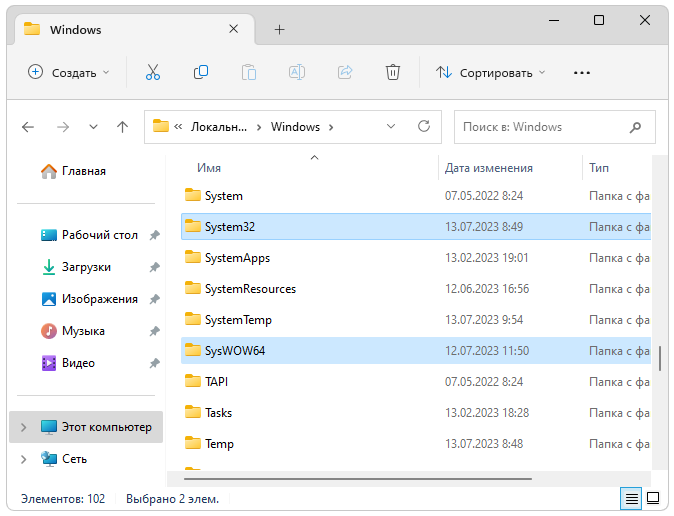Click Windows in the address path
674x516 pixels.
pos(295,127)
